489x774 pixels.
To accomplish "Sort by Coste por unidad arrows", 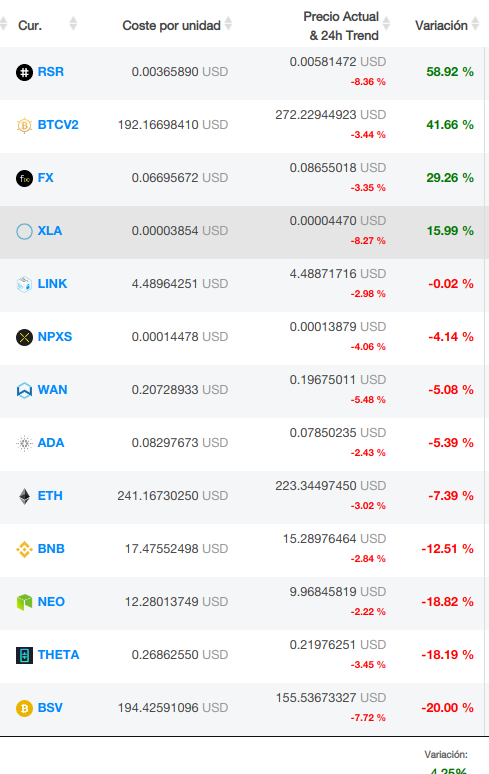I will coord(228,23).
